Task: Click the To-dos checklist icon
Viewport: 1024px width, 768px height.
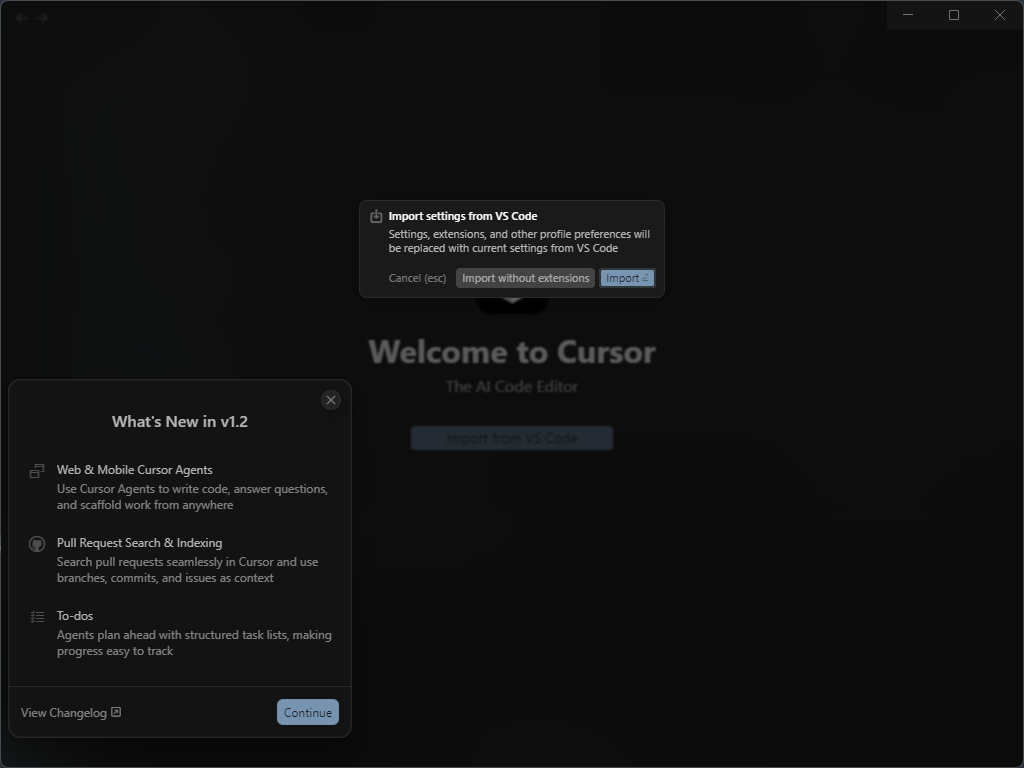Action: (x=37, y=616)
